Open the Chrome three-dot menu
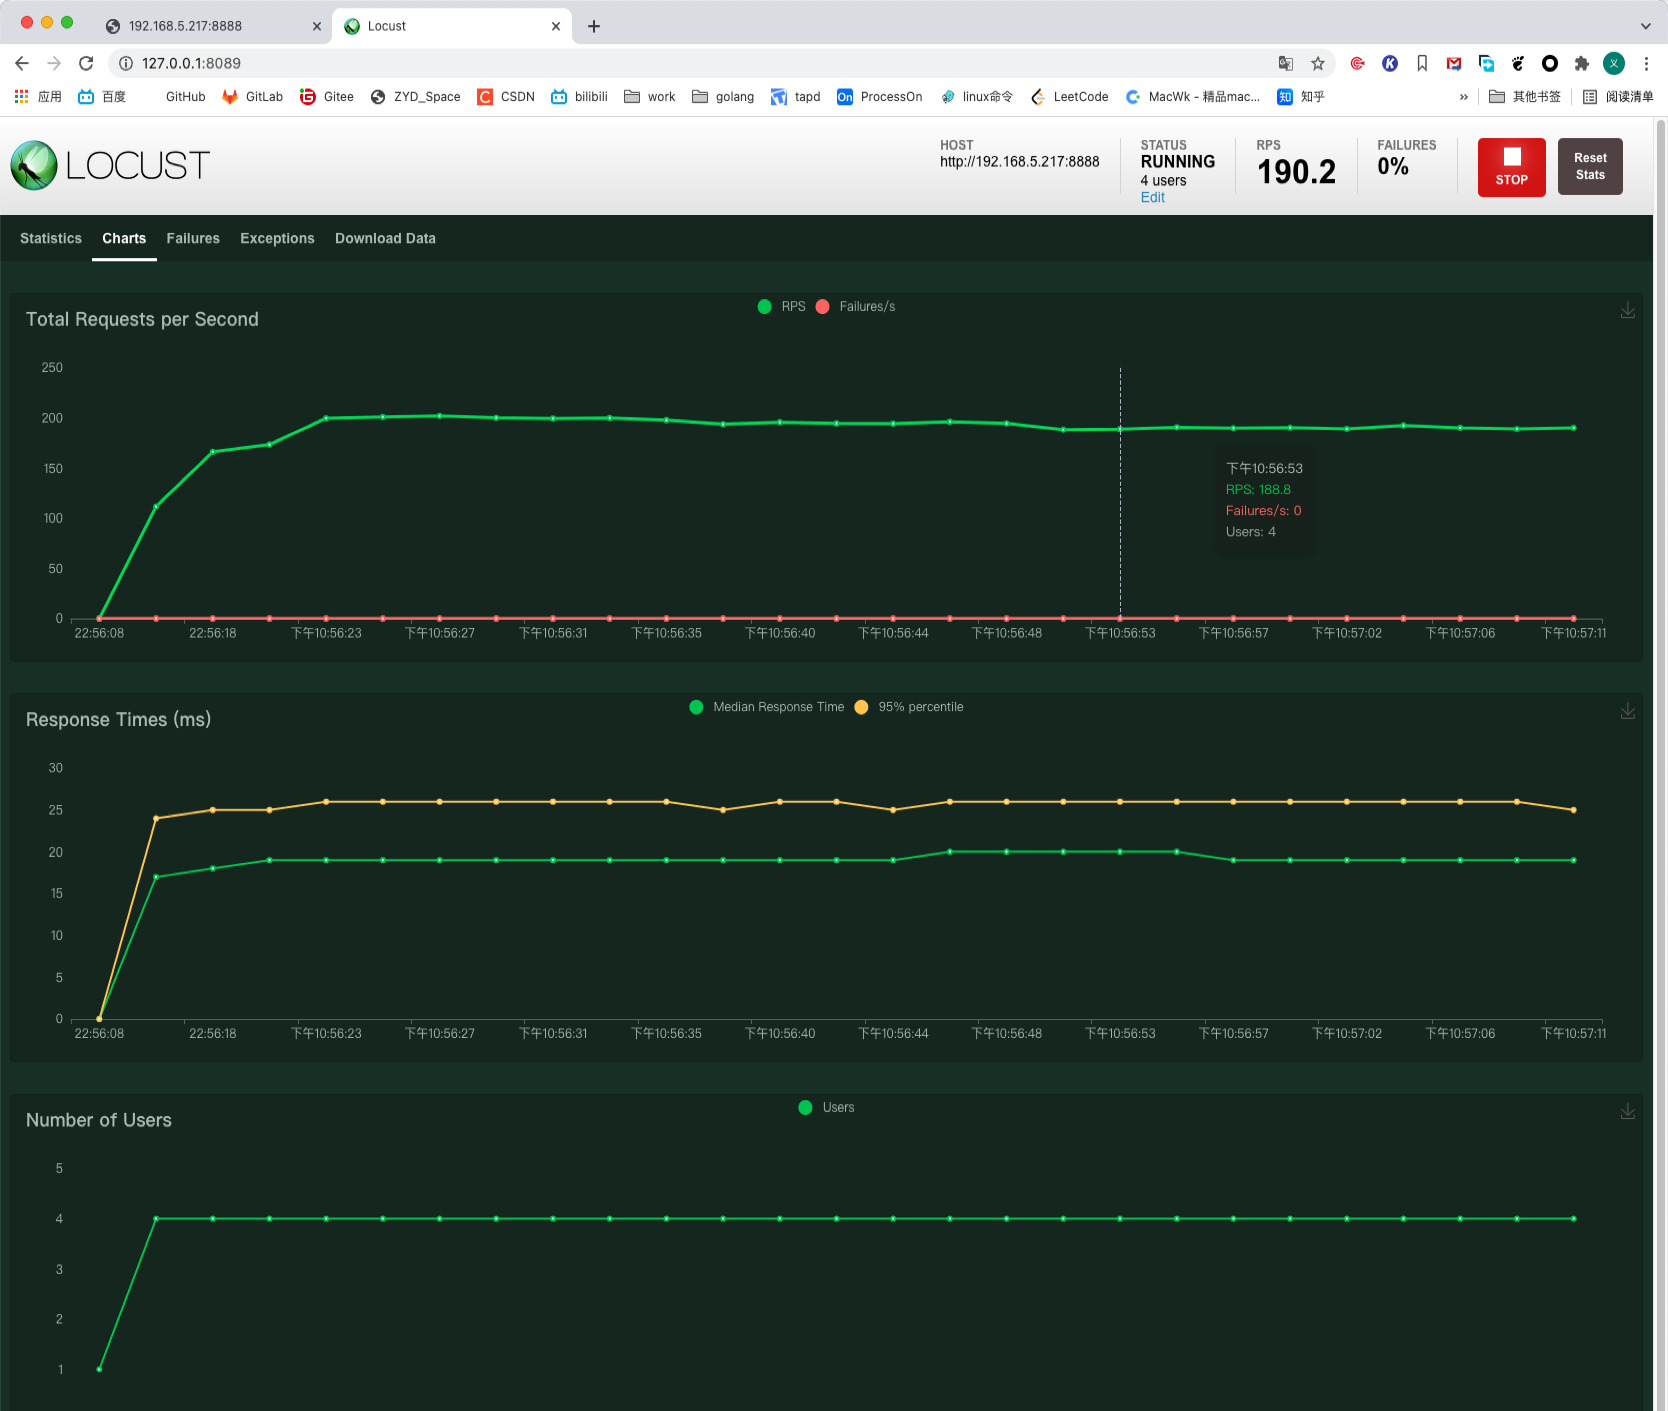This screenshot has width=1668, height=1411. coord(1646,63)
